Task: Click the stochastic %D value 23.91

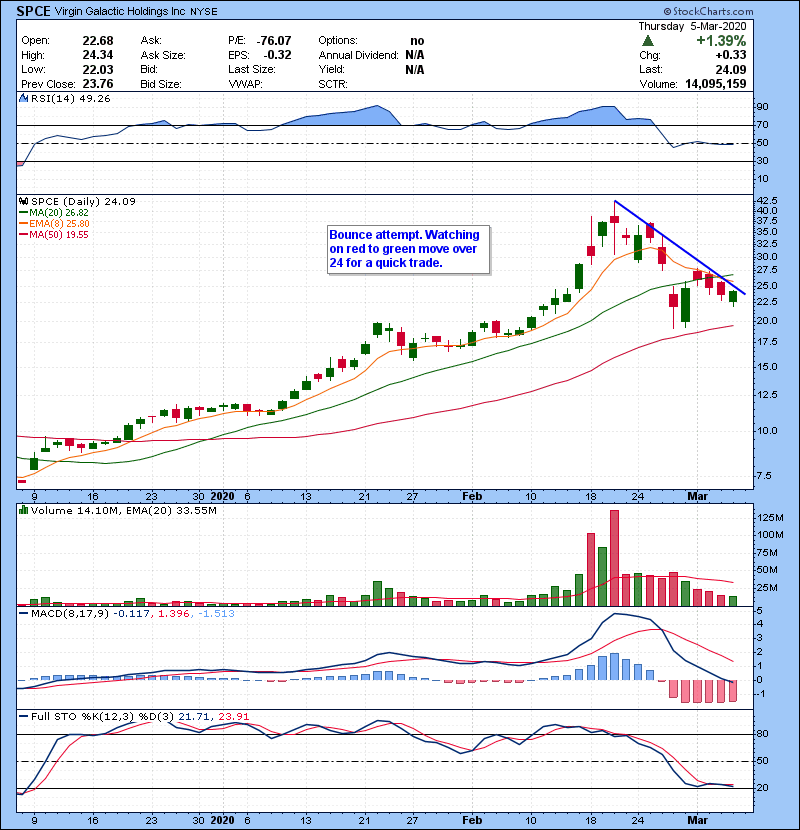Action: [x=233, y=717]
